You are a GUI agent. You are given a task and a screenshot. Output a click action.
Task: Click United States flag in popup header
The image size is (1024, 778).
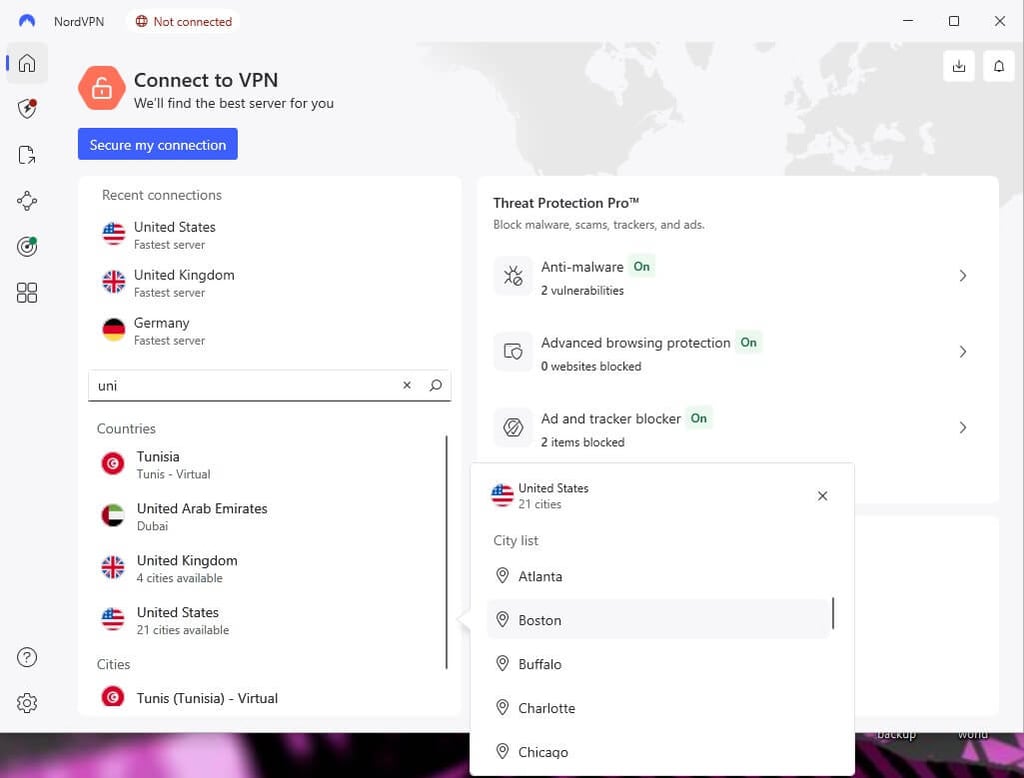tap(502, 495)
